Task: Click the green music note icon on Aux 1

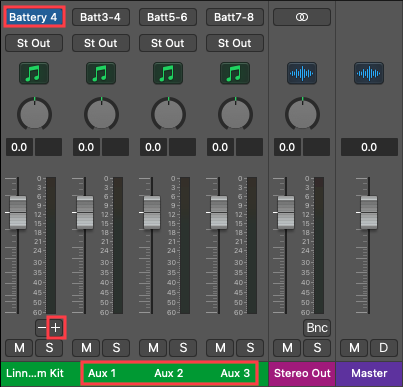Action: (101, 73)
